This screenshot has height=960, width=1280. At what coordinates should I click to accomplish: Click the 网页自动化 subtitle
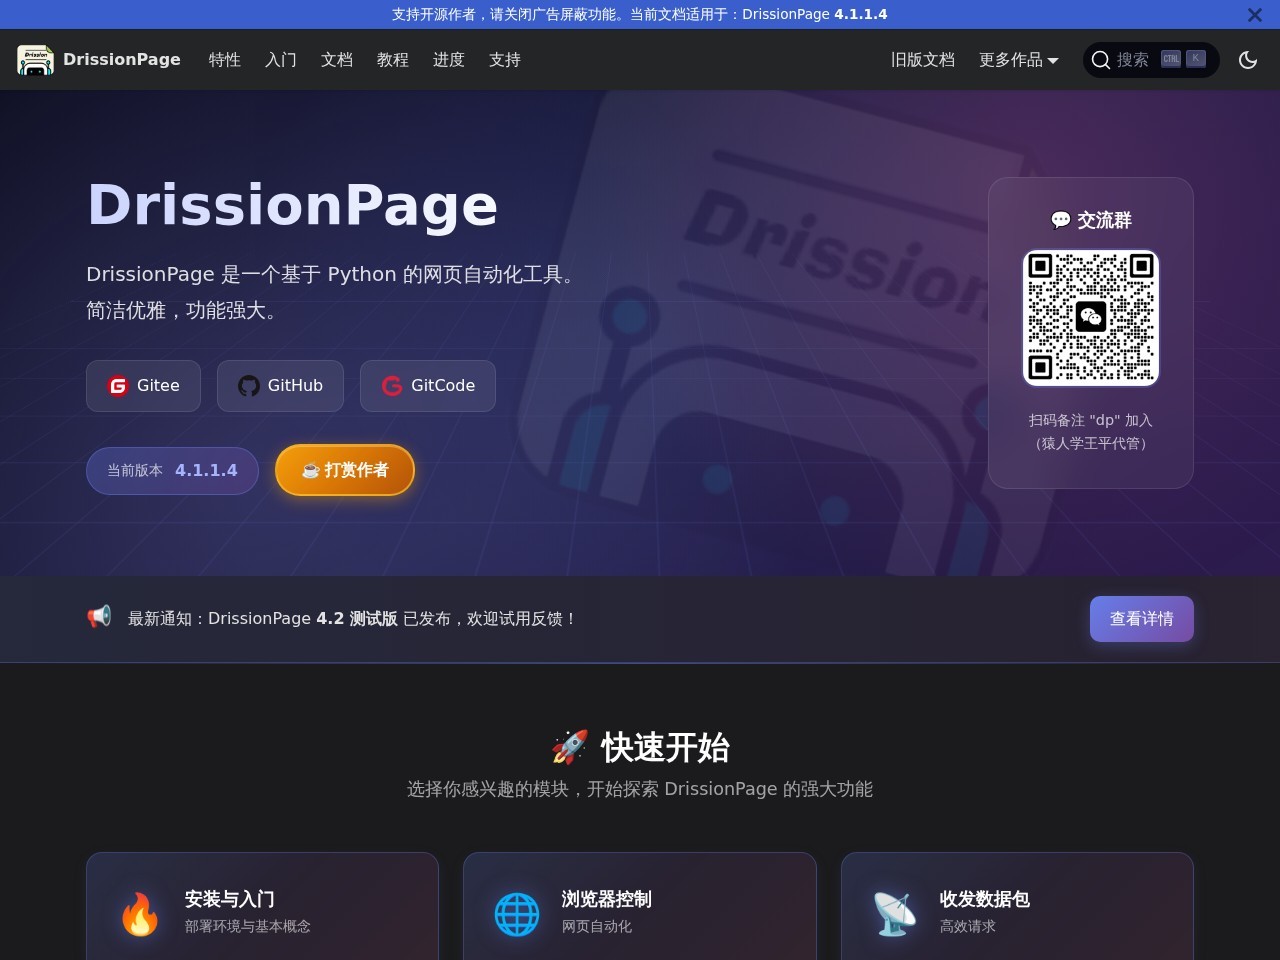click(597, 927)
